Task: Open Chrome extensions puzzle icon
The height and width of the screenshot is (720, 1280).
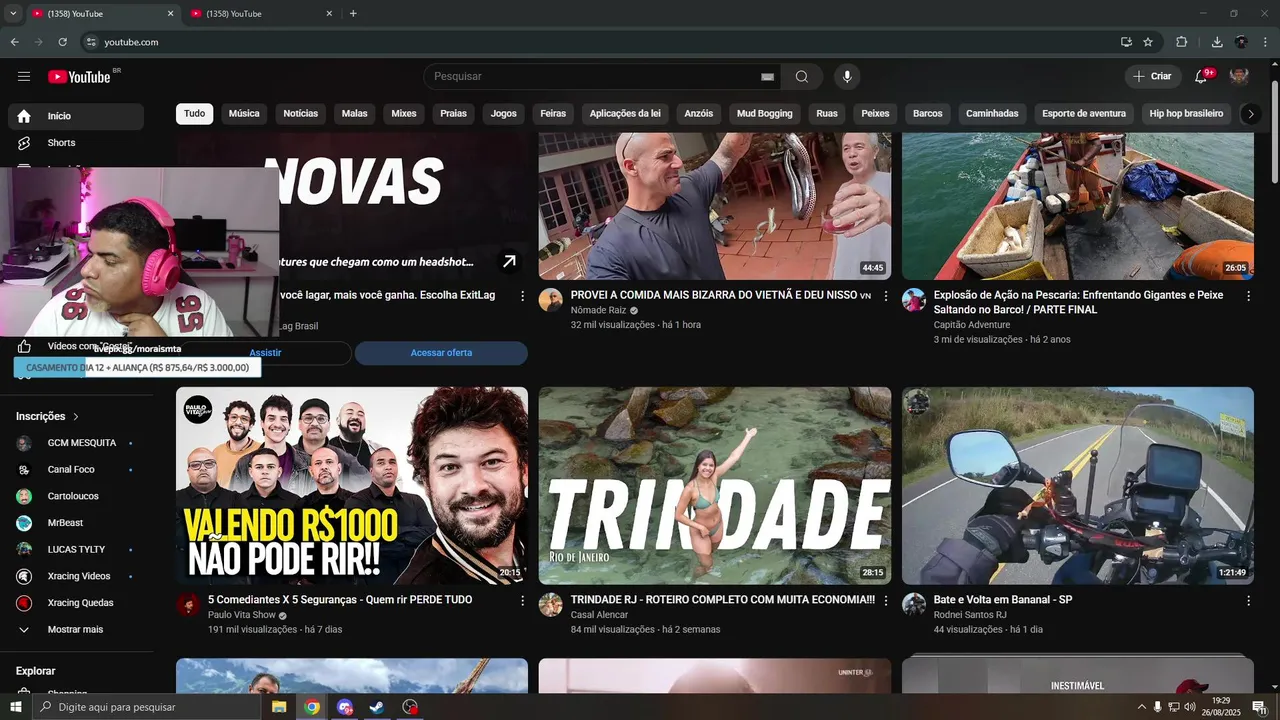Action: 1181,42
